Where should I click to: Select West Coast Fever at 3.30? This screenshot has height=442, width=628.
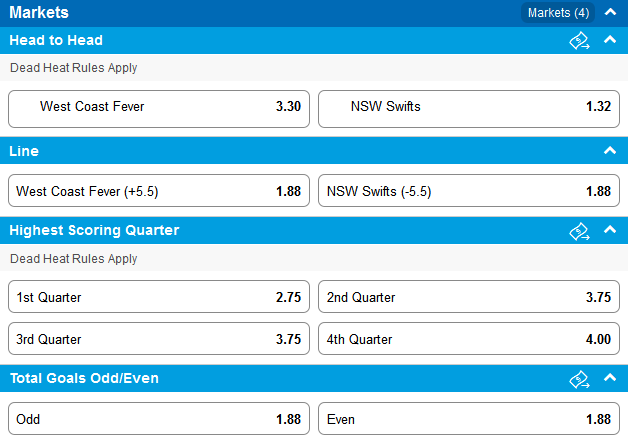coord(159,109)
